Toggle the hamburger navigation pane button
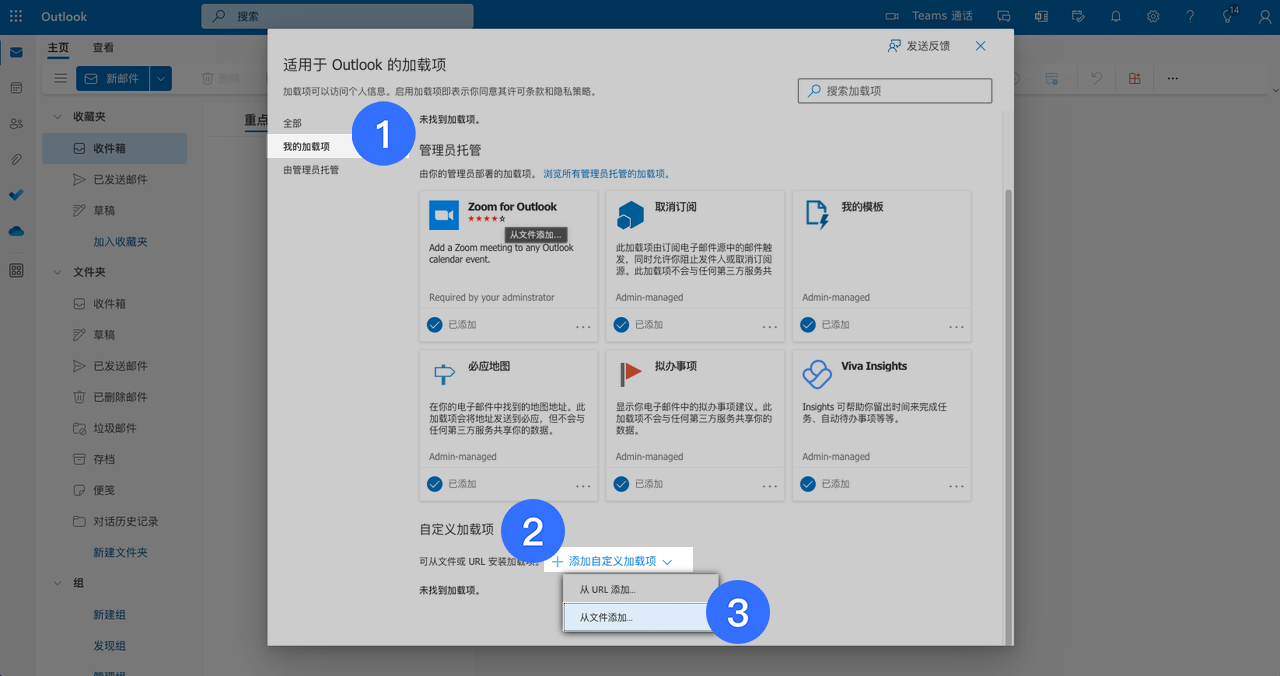The height and width of the screenshot is (676, 1280). point(61,78)
